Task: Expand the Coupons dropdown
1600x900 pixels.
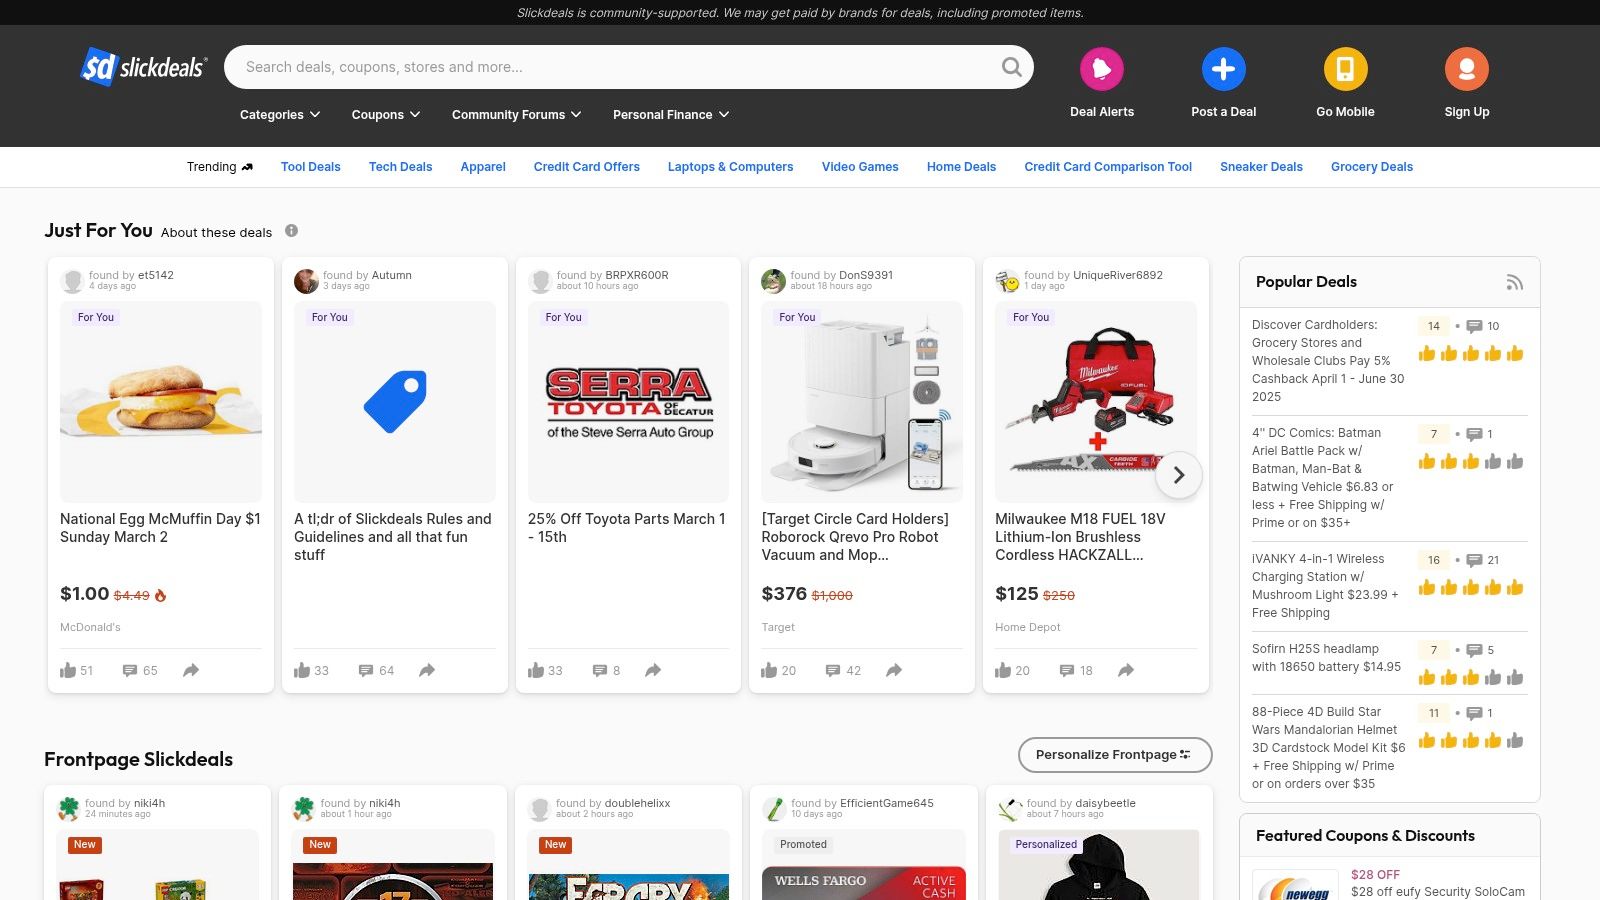Action: [386, 115]
